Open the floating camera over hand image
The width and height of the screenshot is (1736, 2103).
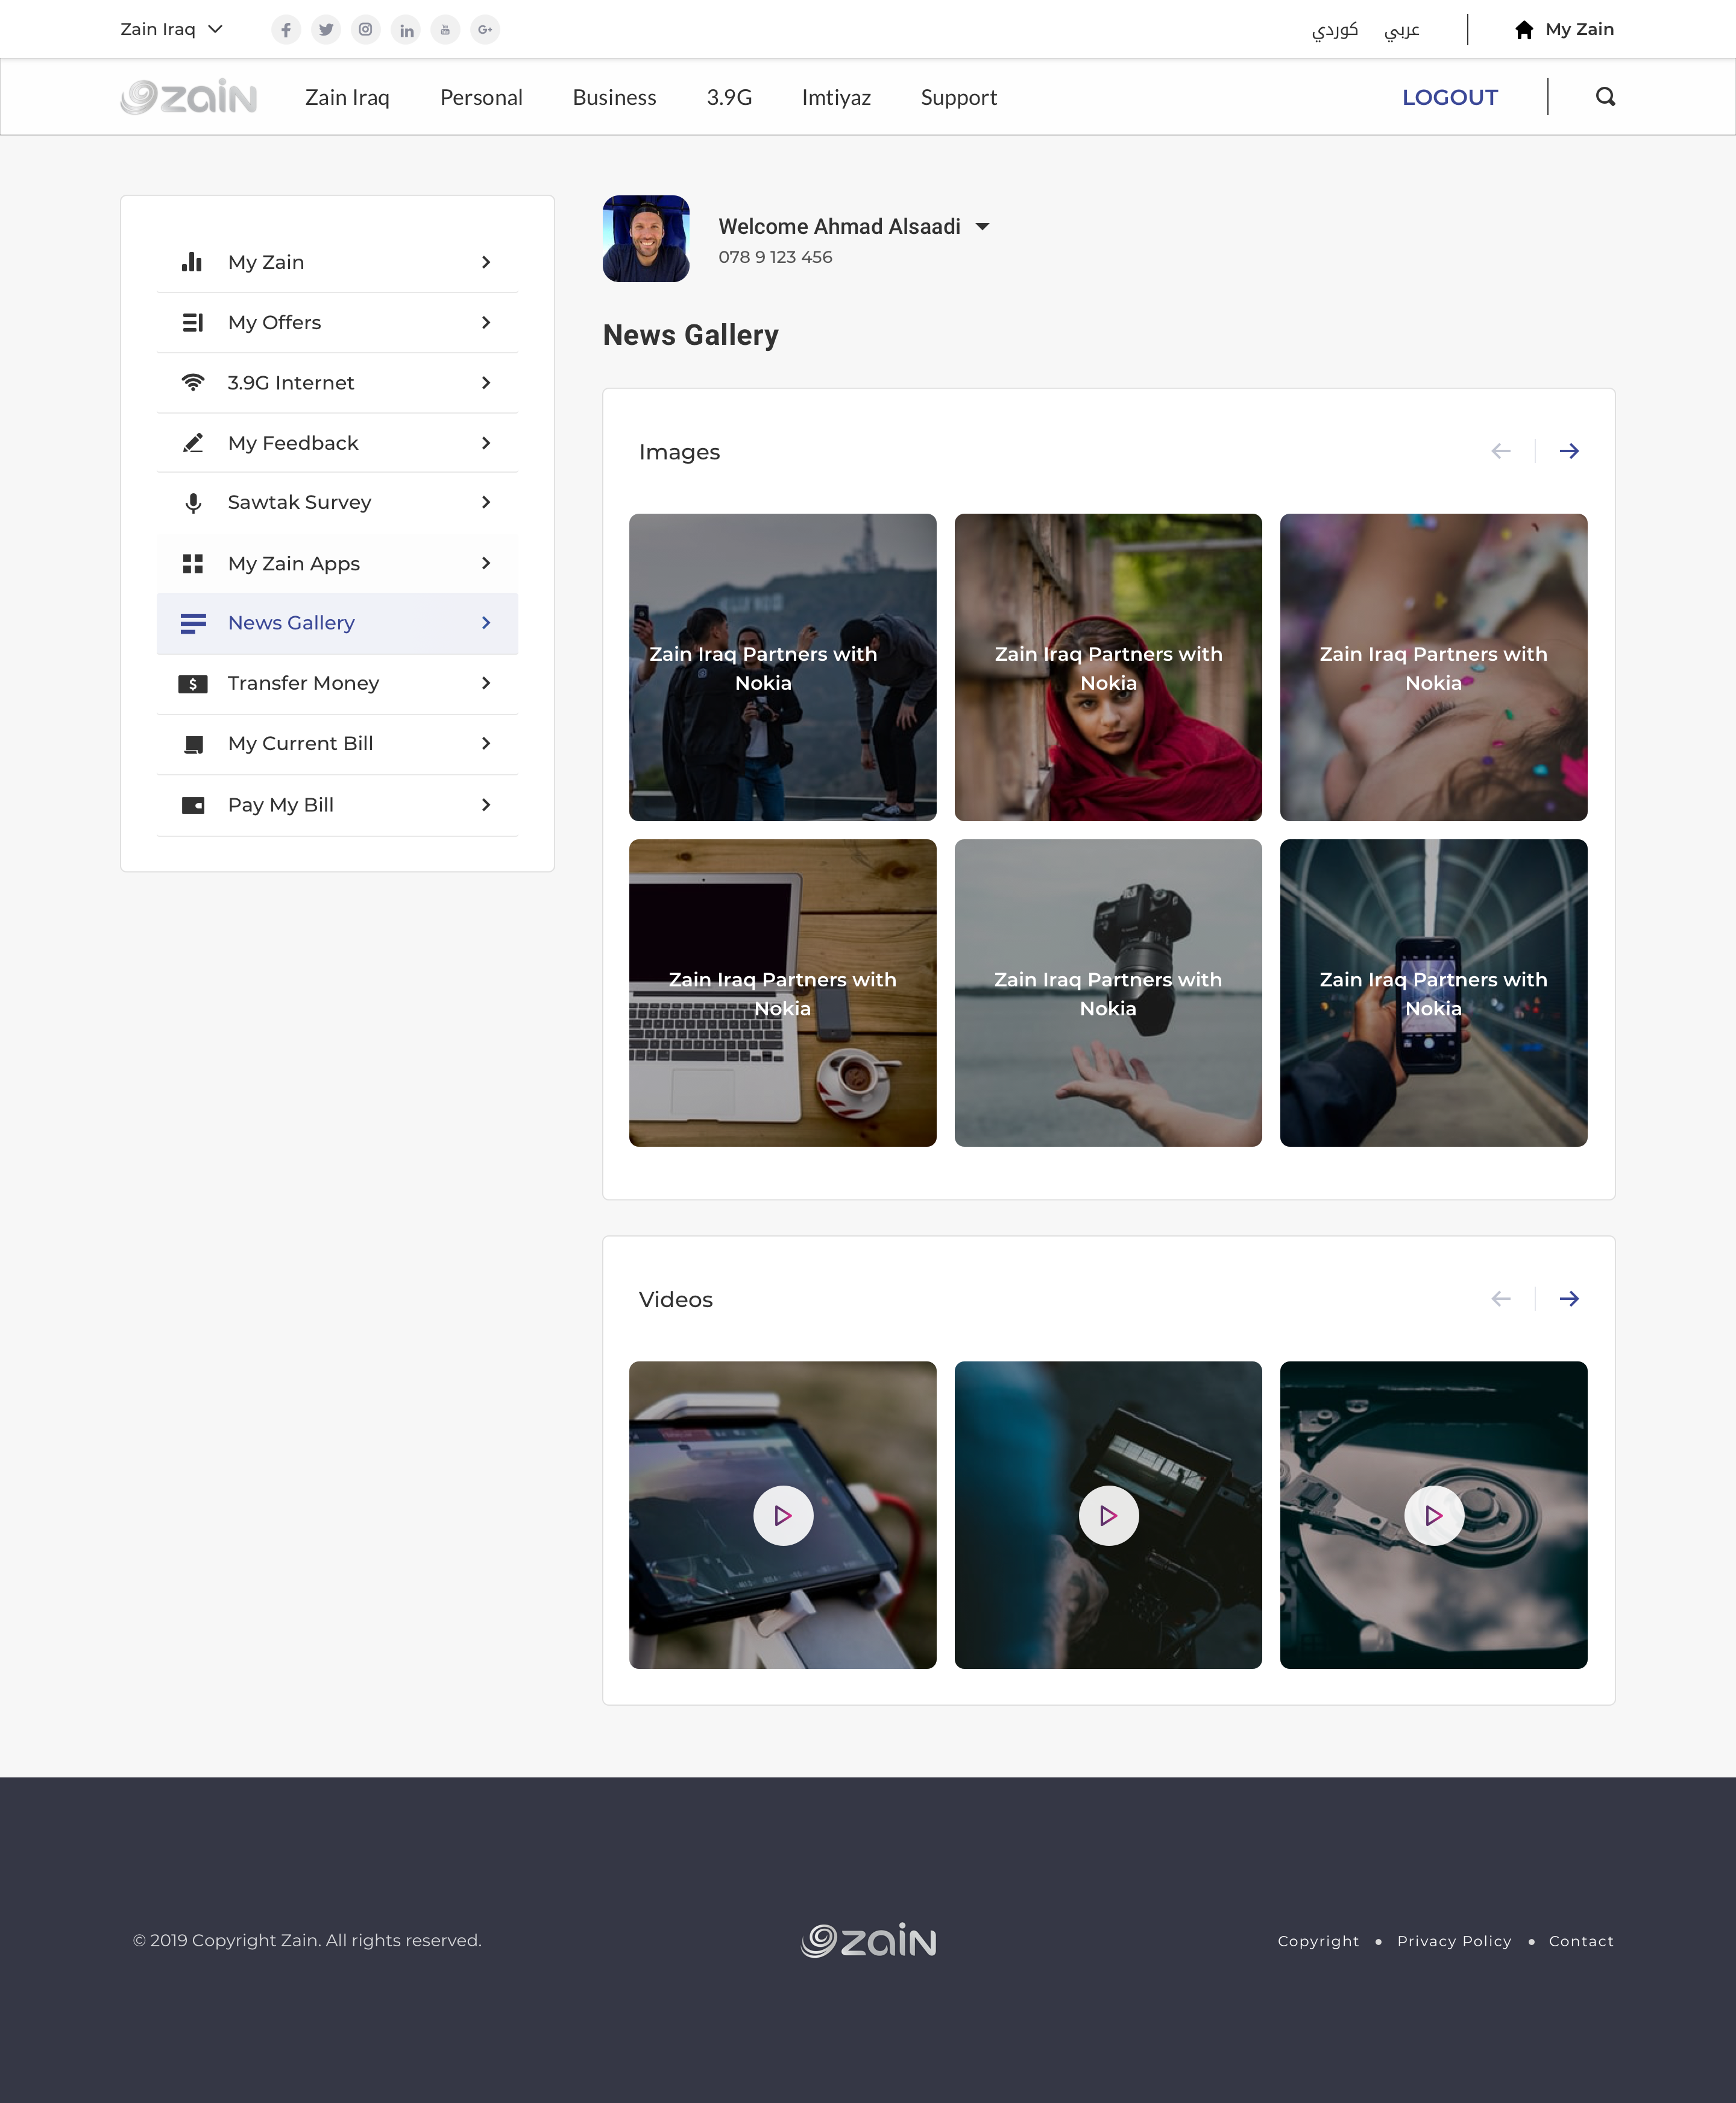pos(1108,993)
